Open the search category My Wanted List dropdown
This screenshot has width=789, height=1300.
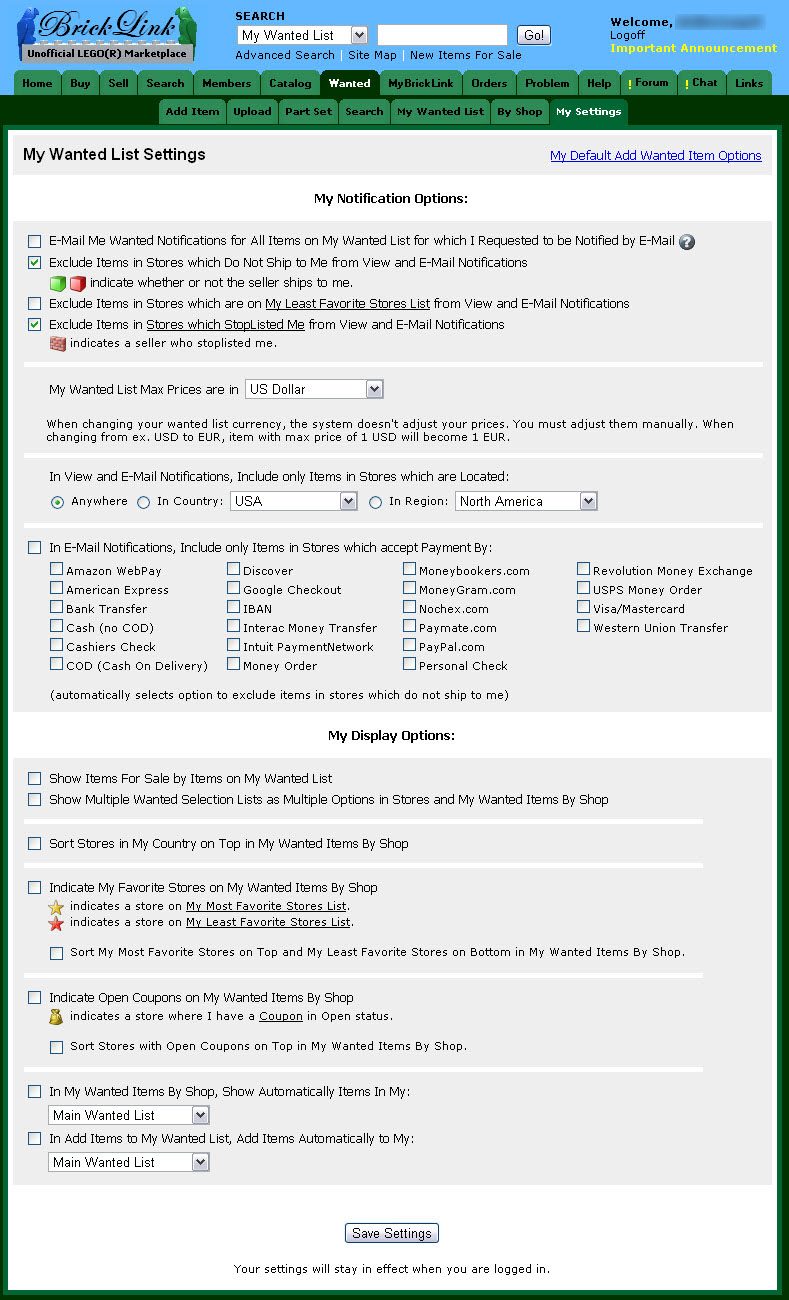click(x=303, y=35)
